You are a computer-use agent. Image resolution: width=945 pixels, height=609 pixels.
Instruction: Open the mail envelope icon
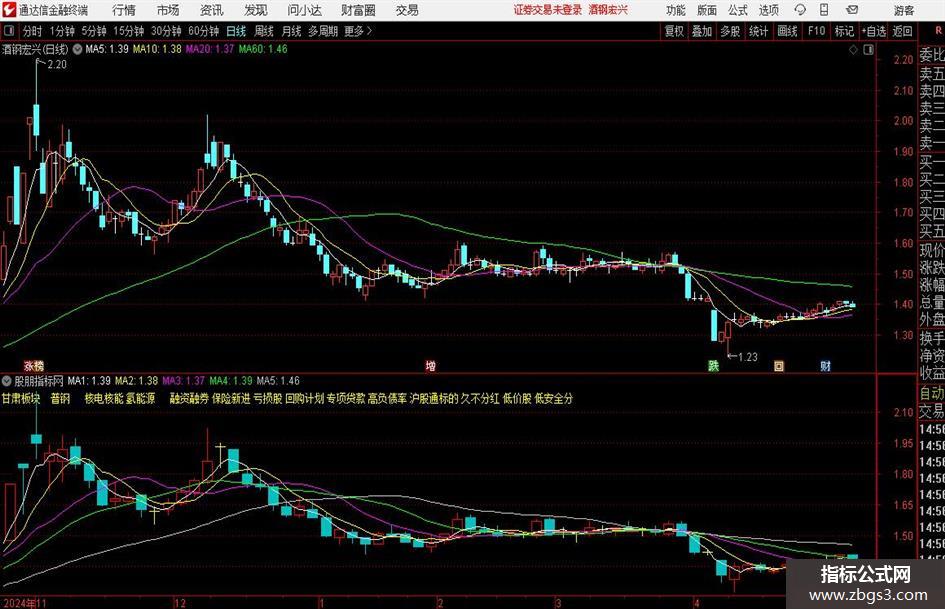[x=852, y=10]
